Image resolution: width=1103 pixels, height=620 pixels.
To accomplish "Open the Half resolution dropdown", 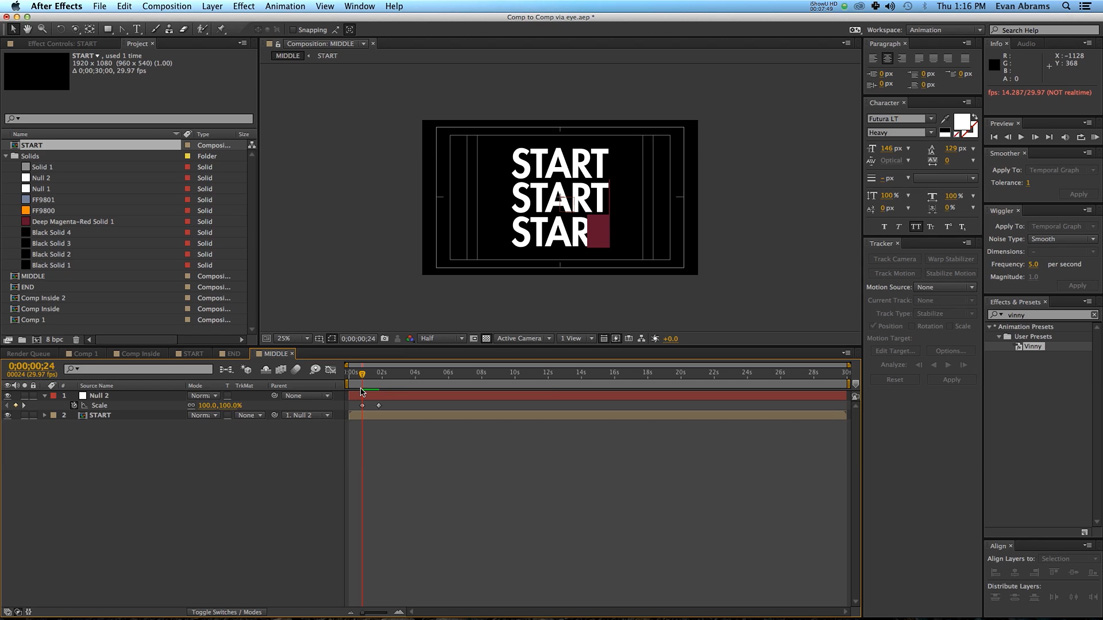I will pyautogui.click(x=442, y=339).
